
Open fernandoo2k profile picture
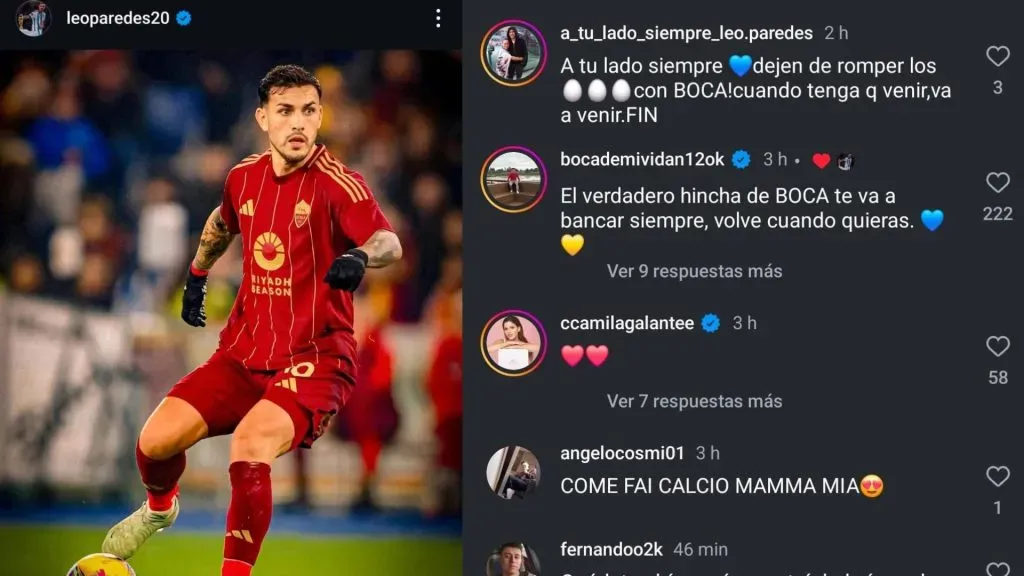[x=513, y=560]
